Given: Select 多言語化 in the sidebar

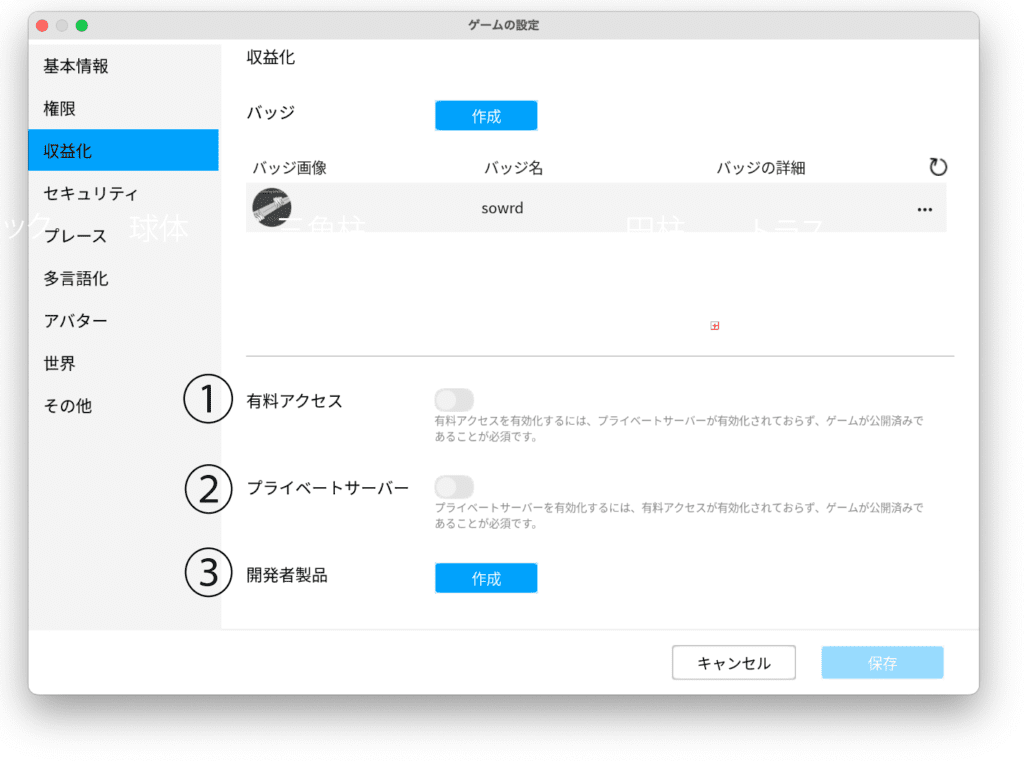Looking at the screenshot, I should [x=76, y=278].
